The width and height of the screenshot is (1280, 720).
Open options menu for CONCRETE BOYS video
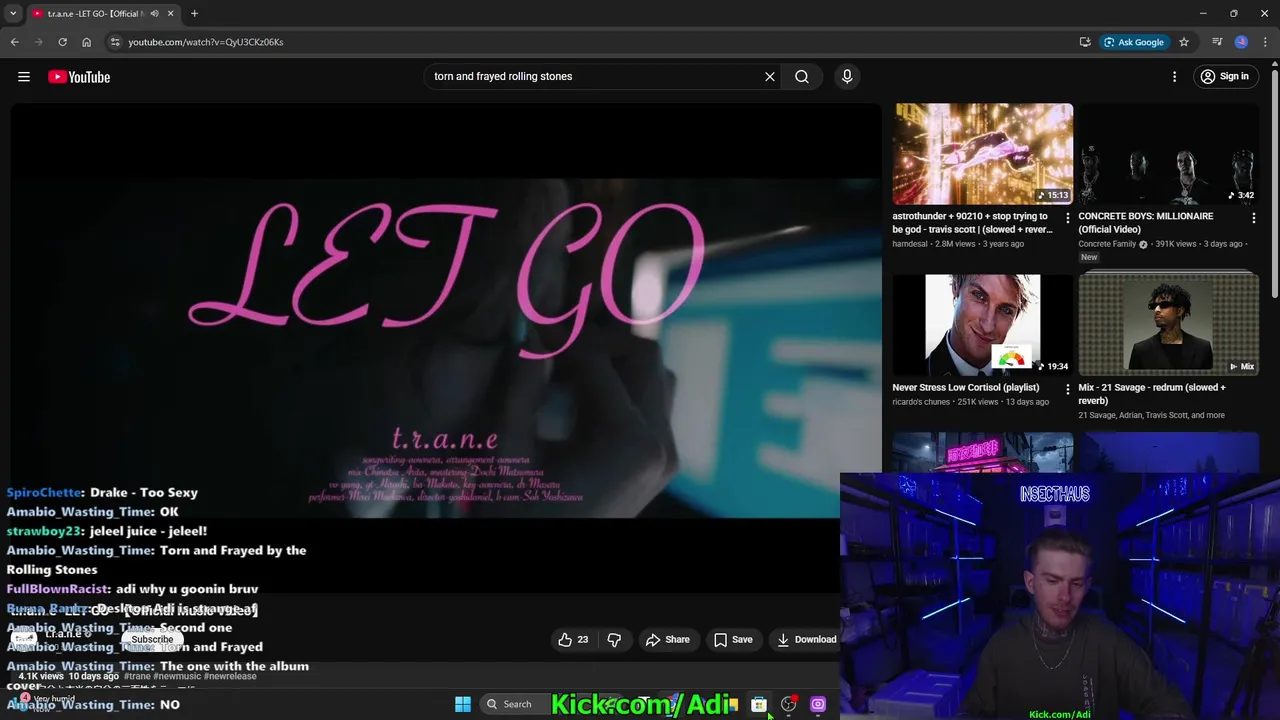[1254, 218]
